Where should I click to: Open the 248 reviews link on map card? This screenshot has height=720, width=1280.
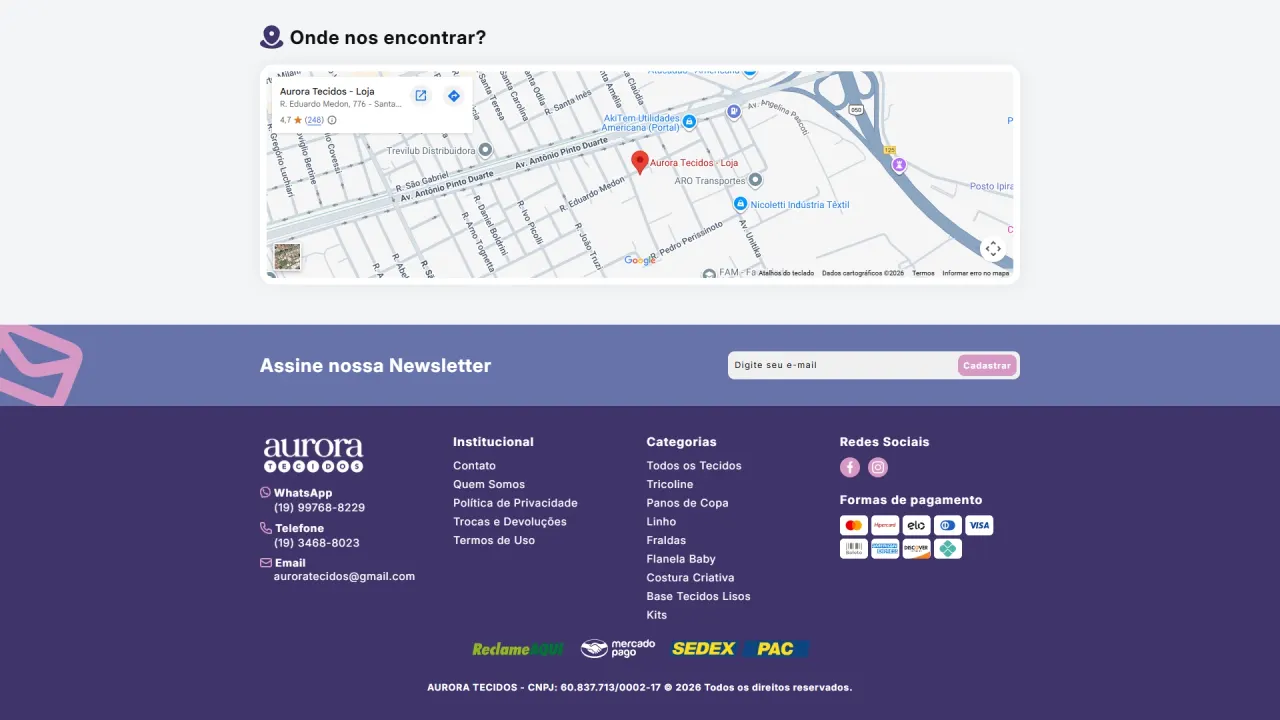[x=314, y=120]
